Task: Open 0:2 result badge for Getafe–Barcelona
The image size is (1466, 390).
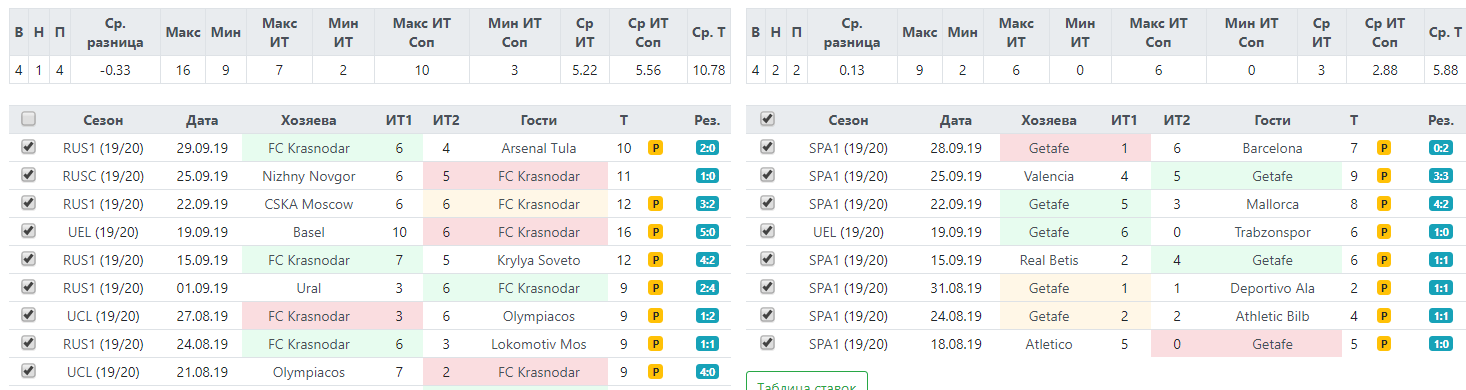Action: (1441, 148)
